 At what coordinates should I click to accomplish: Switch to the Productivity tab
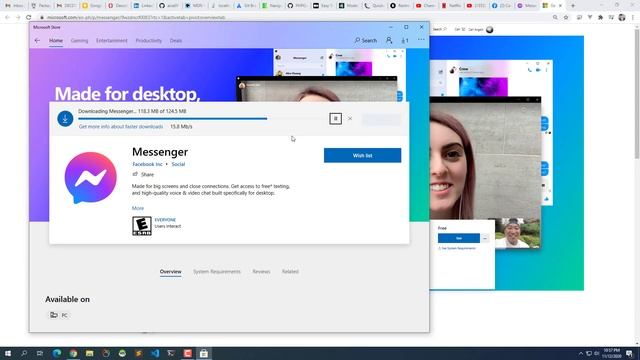click(149, 40)
